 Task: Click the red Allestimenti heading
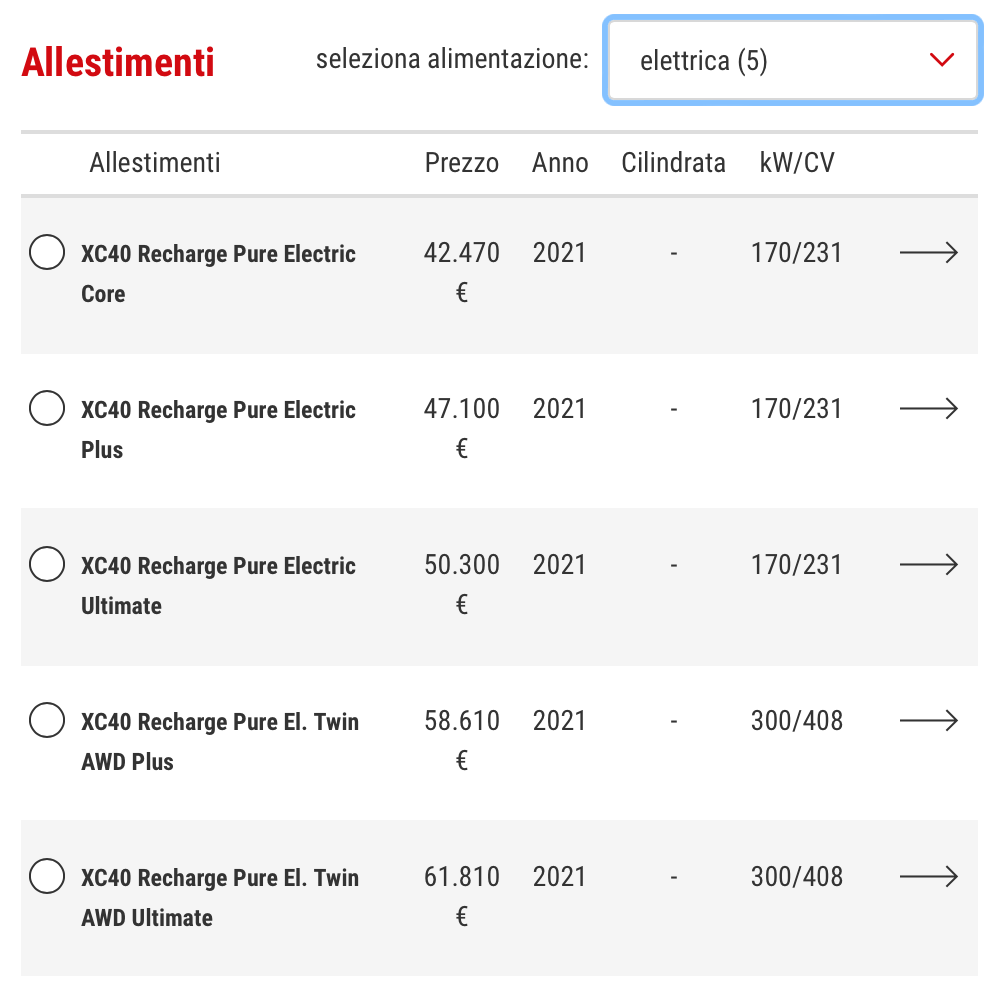pyautogui.click(x=118, y=62)
